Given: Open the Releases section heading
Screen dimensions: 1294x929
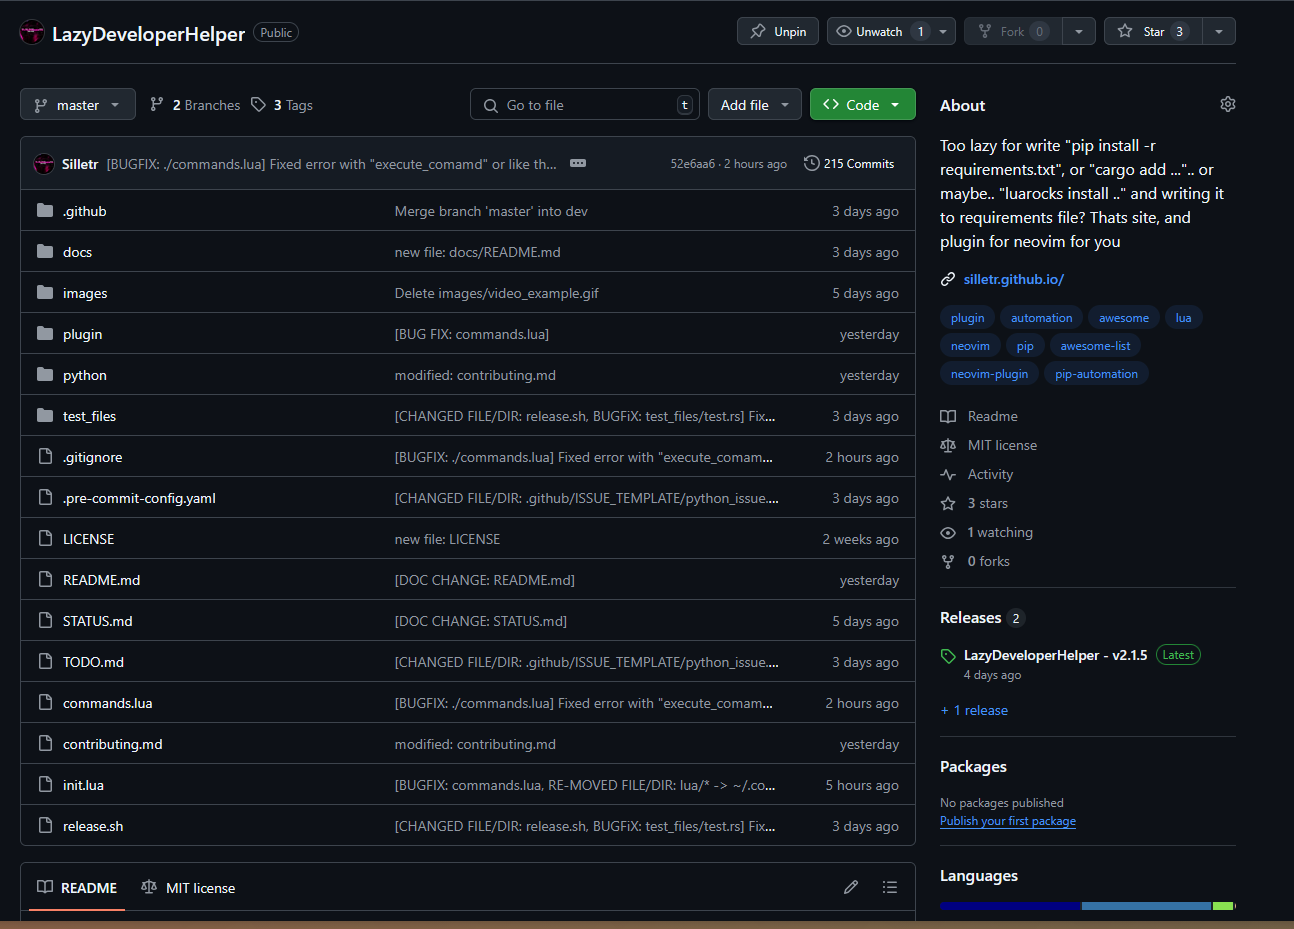Looking at the screenshot, I should pos(970,617).
